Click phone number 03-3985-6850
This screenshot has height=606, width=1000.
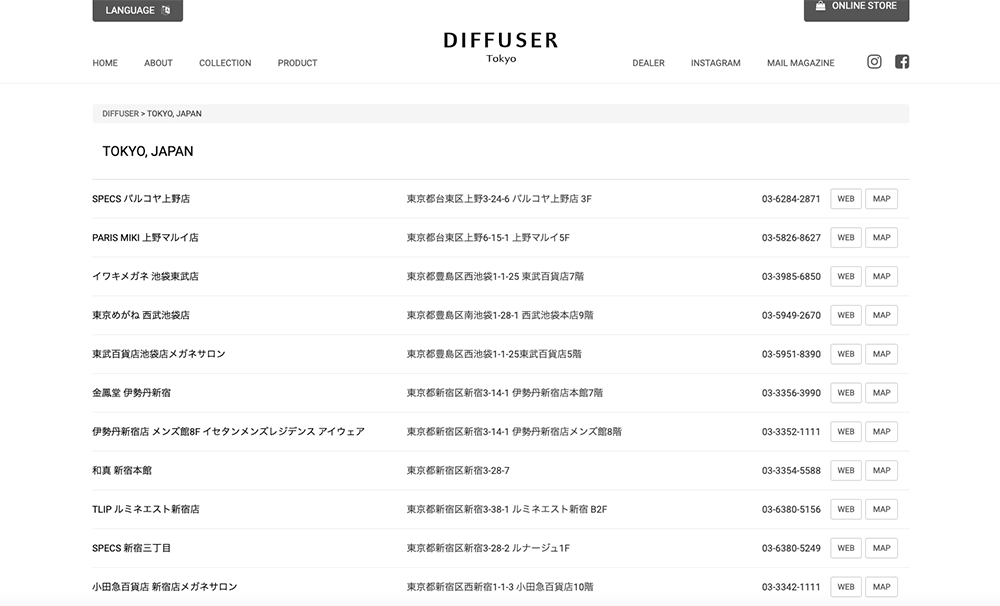pos(791,276)
